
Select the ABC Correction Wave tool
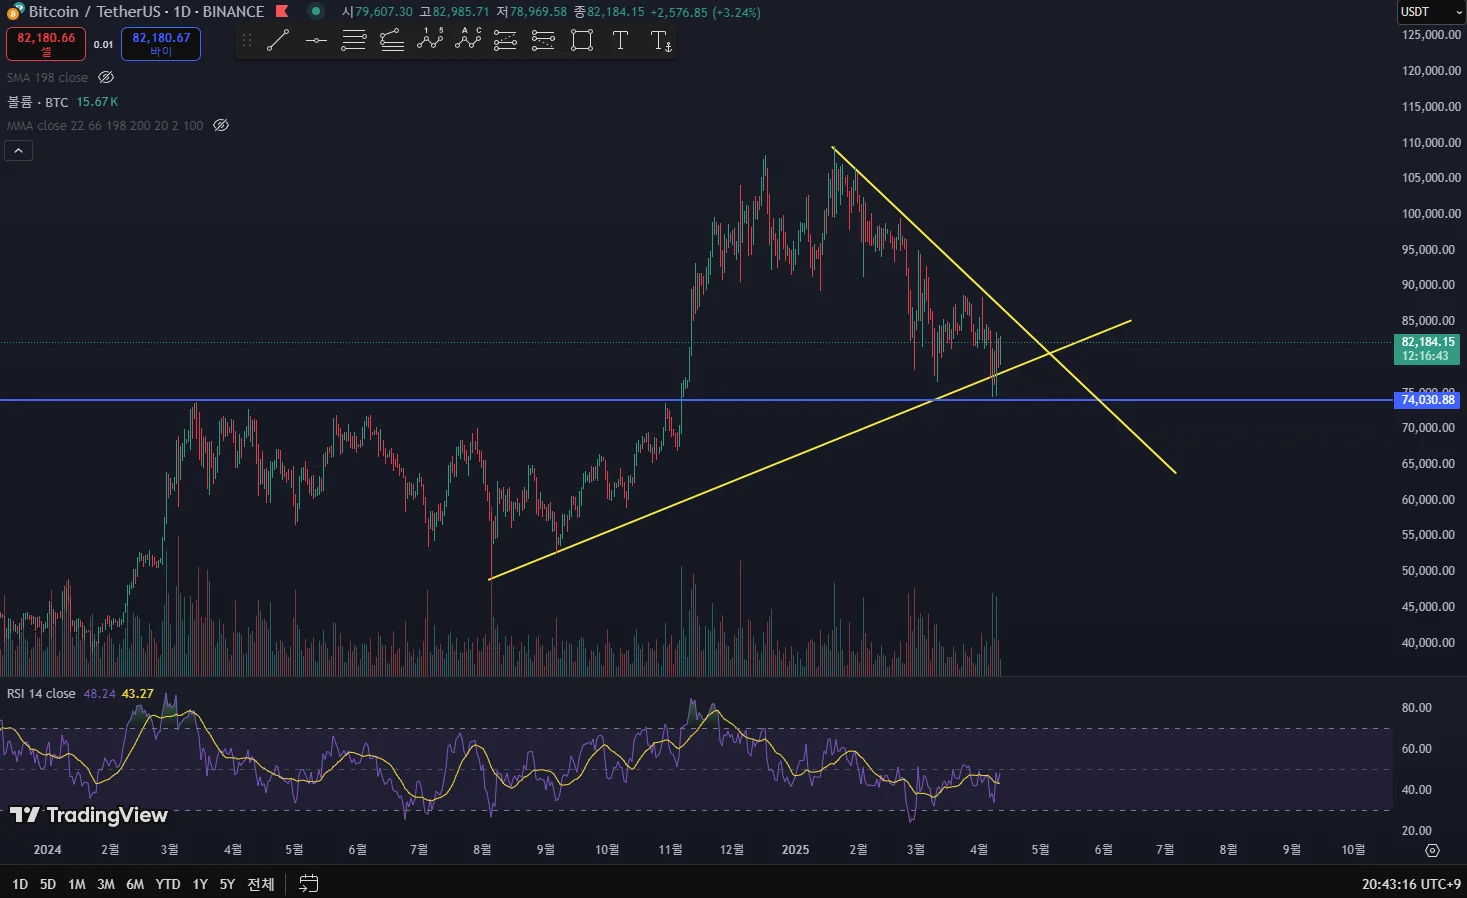click(468, 41)
